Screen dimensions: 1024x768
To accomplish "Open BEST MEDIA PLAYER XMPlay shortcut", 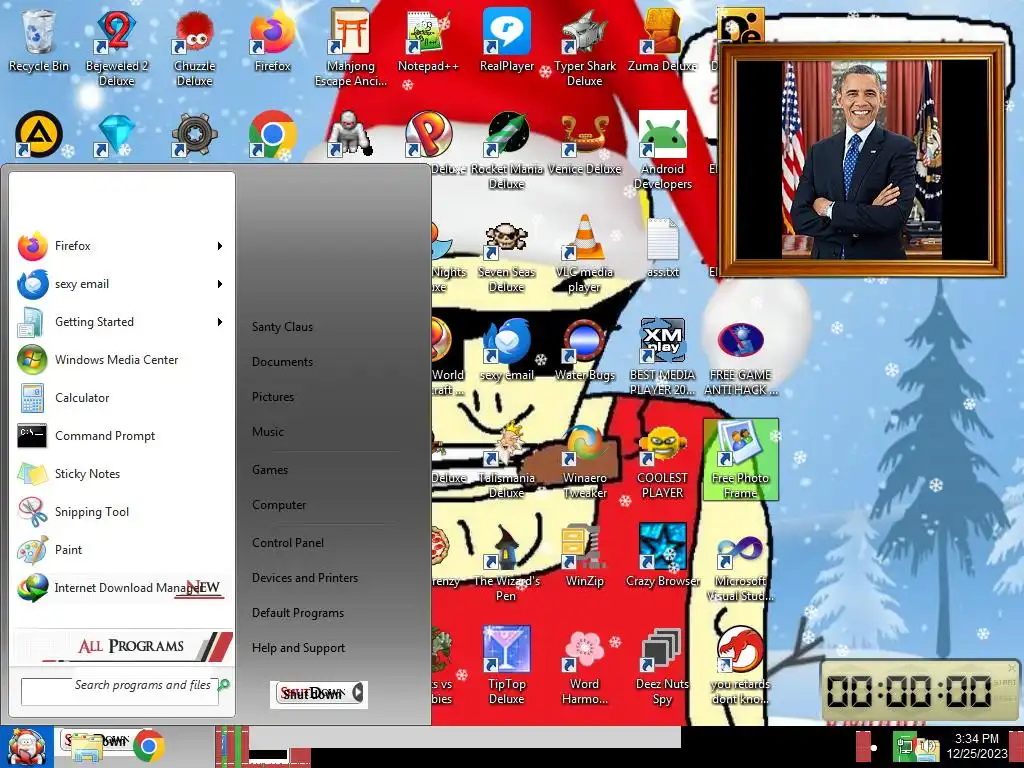I will pos(662,358).
